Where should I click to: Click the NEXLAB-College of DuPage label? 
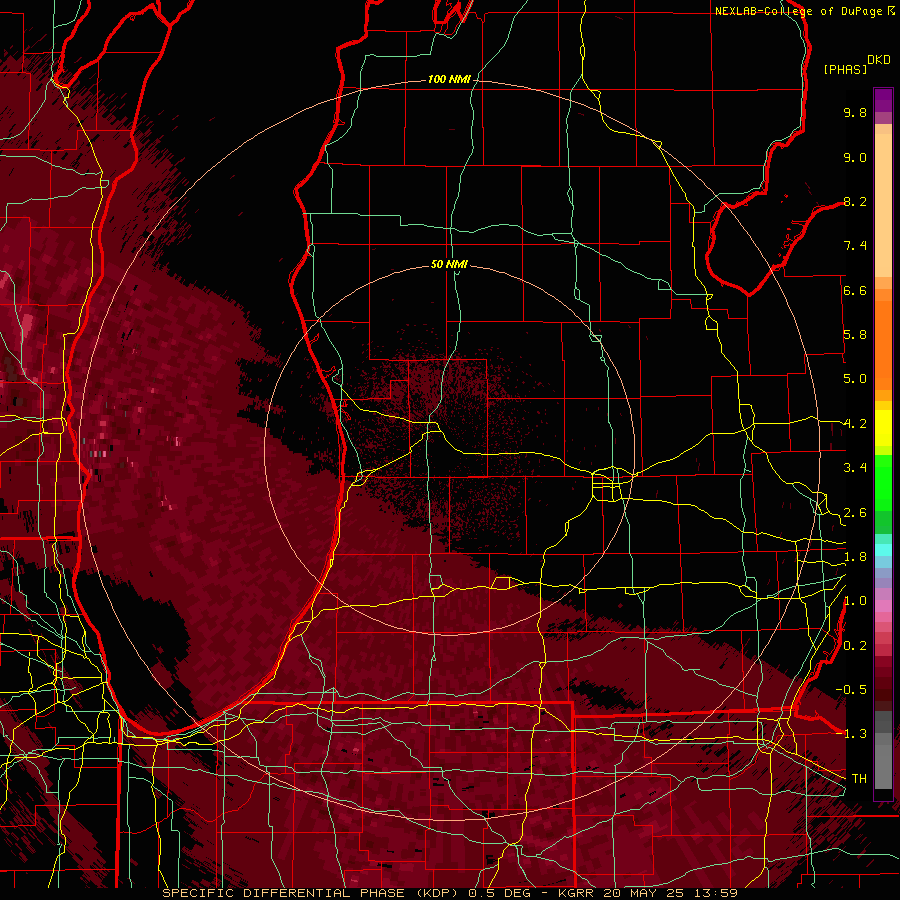pos(798,11)
